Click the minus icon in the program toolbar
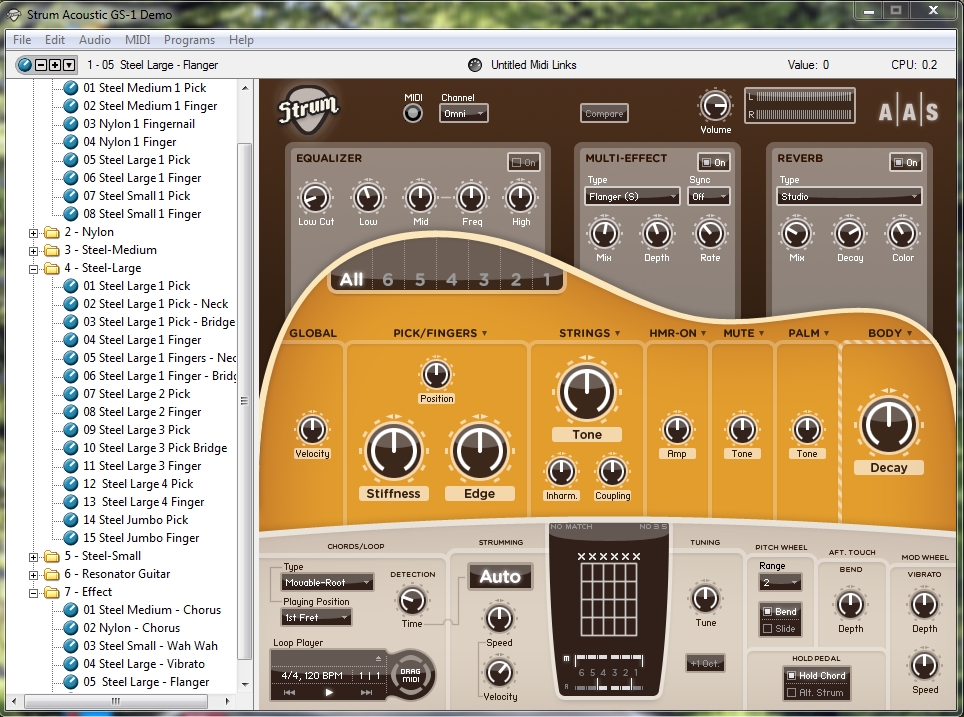The image size is (964, 717). pos(41,65)
